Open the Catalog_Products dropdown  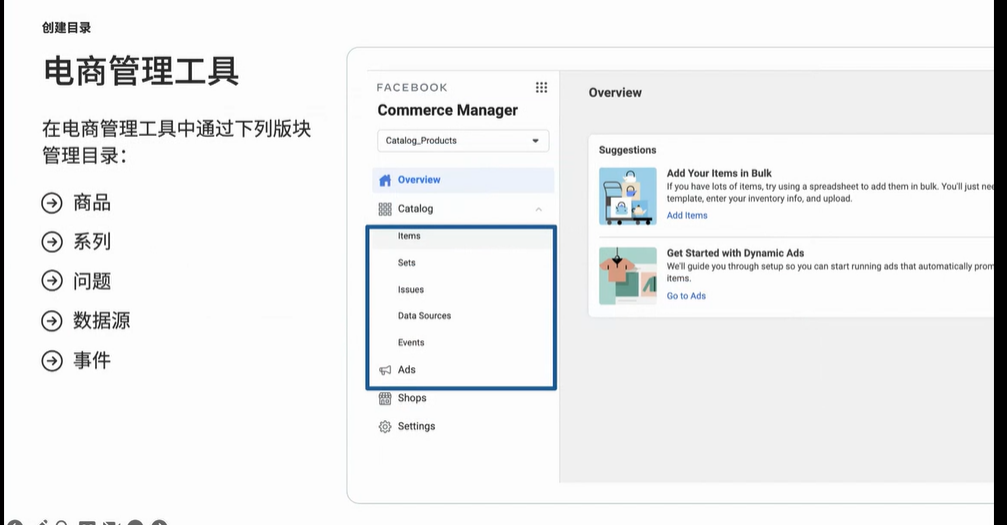click(x=463, y=141)
